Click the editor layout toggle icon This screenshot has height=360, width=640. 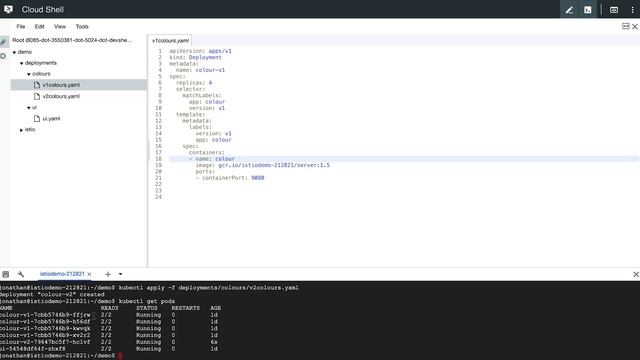tap(626, 26)
